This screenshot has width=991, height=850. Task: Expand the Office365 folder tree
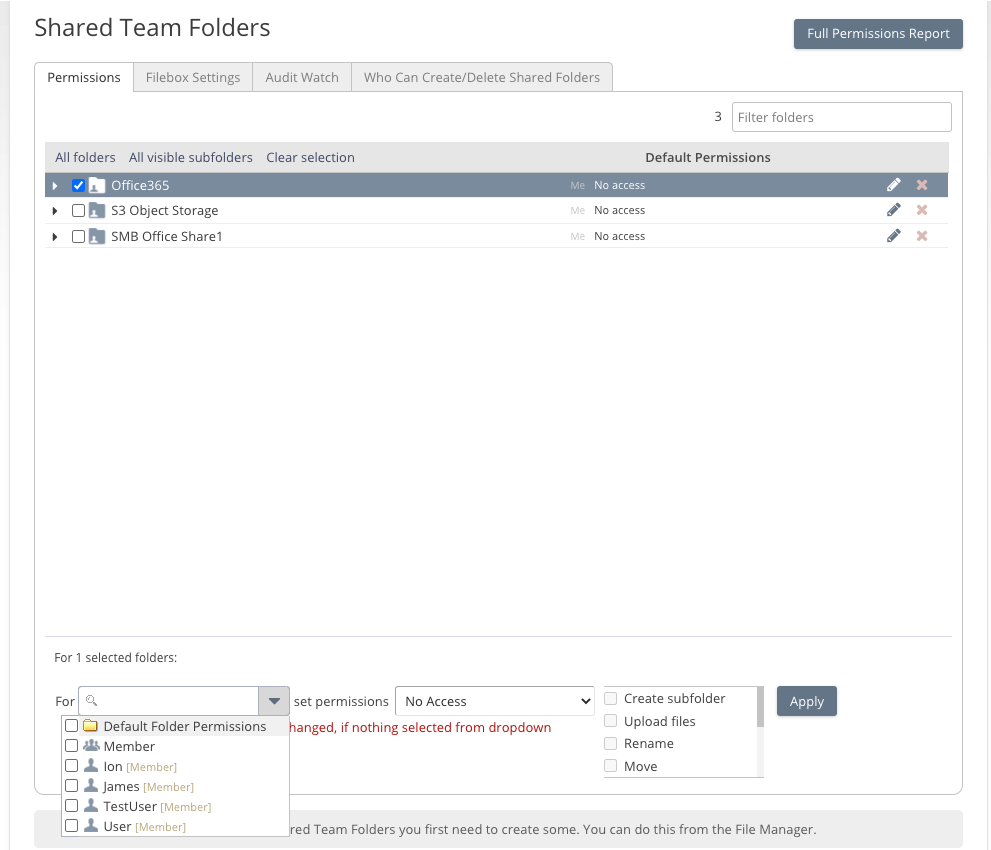tap(55, 186)
